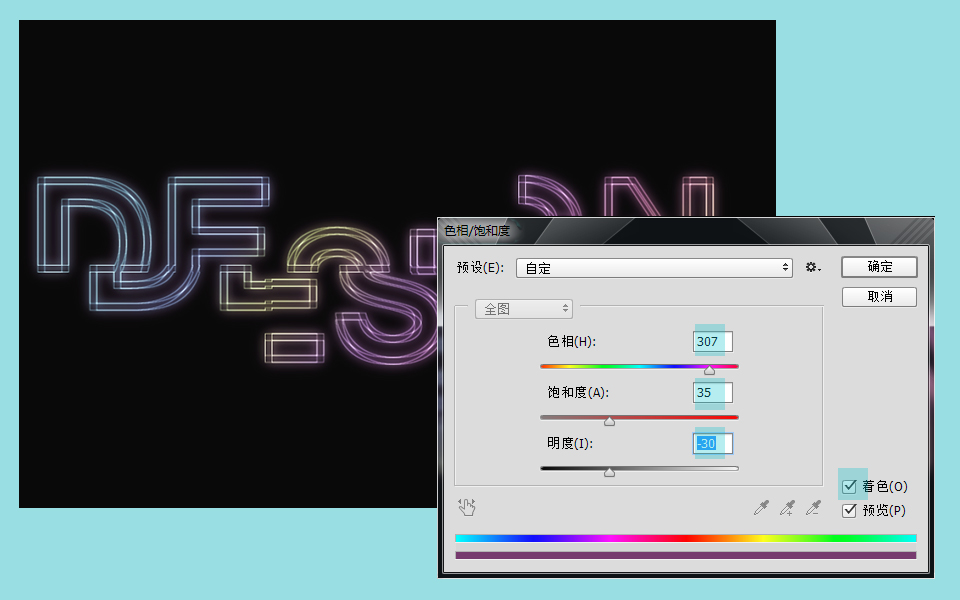
Task: Click the saturation value field showing 35
Action: (x=713, y=392)
